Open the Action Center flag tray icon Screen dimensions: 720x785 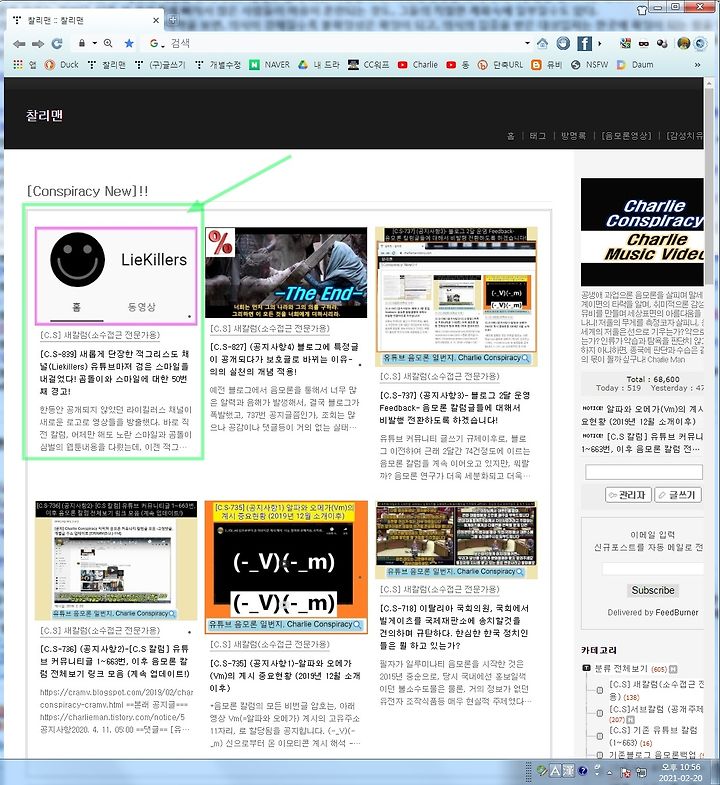click(x=625, y=772)
